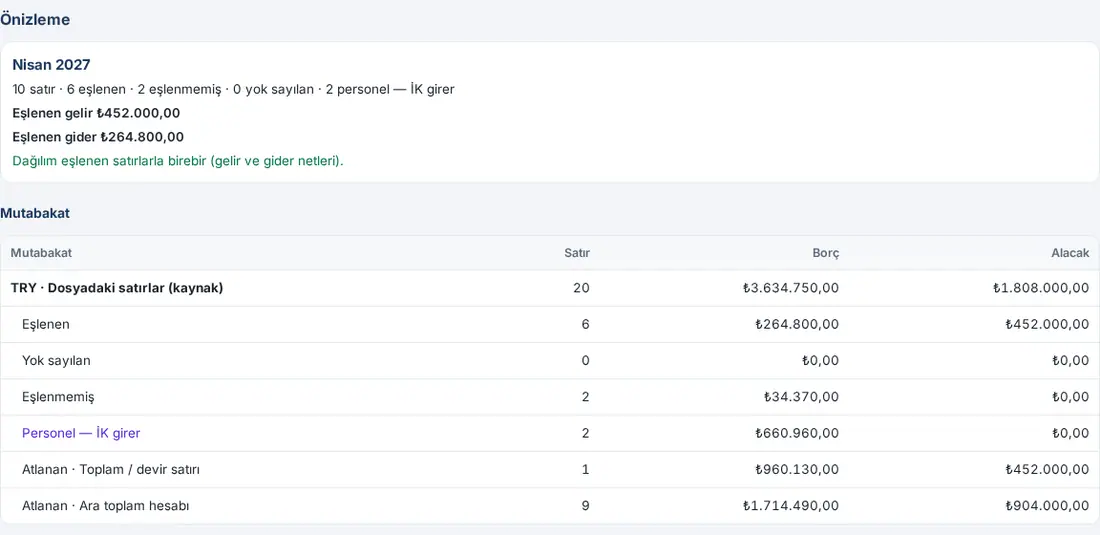This screenshot has width=1100, height=535.
Task: Click the Personel row count 2
Action: (x=586, y=433)
